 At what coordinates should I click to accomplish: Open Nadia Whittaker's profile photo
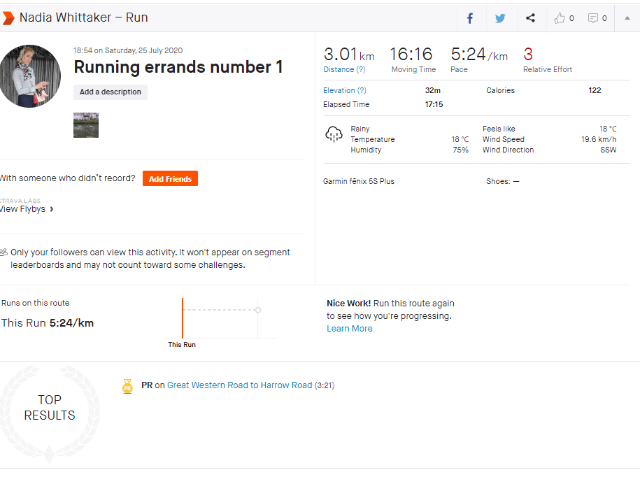pyautogui.click(x=30, y=76)
